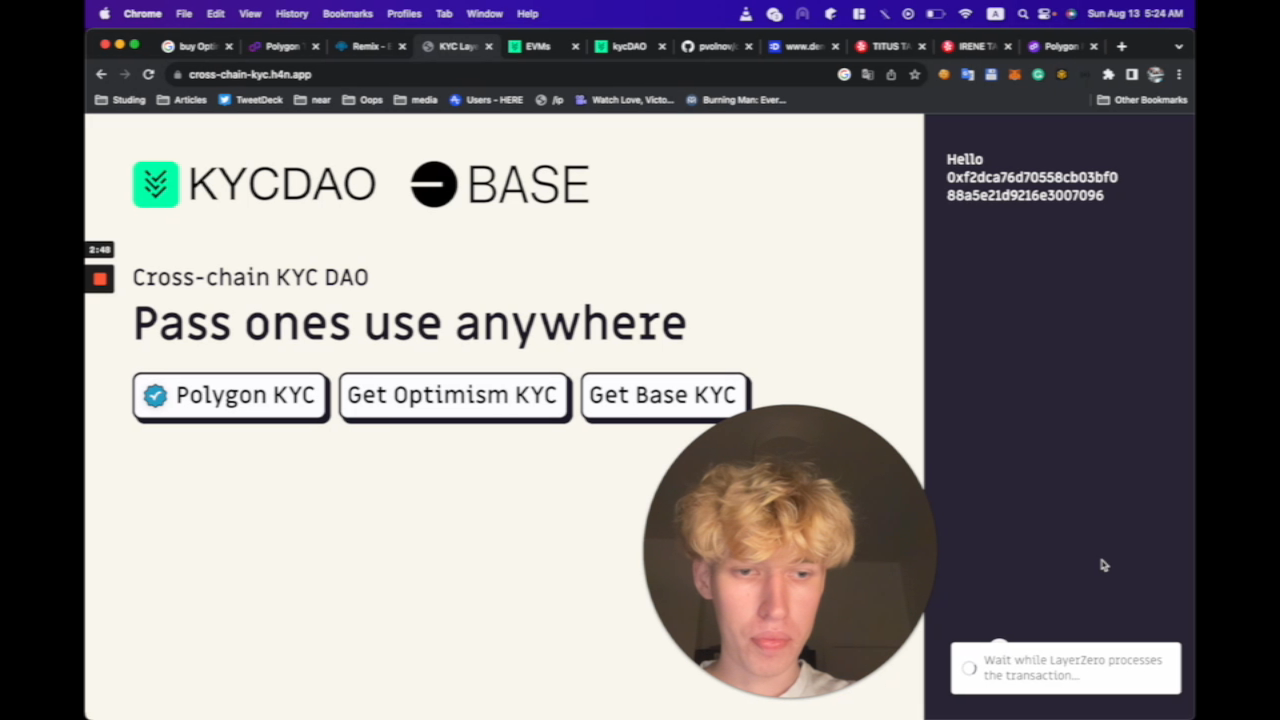Screen dimensions: 1280x720
Task: Open the Other Bookmarks folder
Action: 1142,100
